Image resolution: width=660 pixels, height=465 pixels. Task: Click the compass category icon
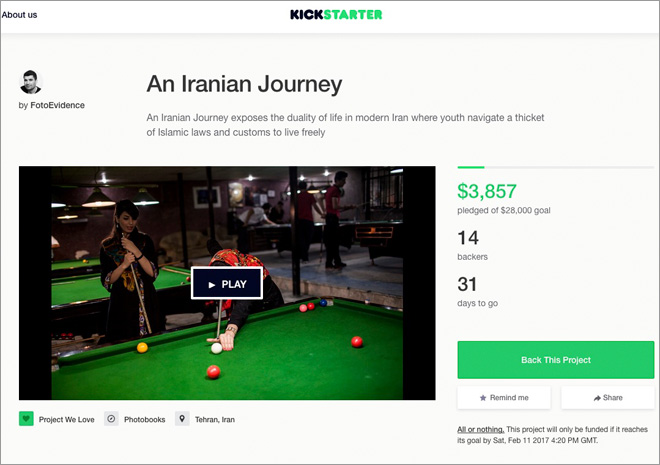(x=111, y=419)
